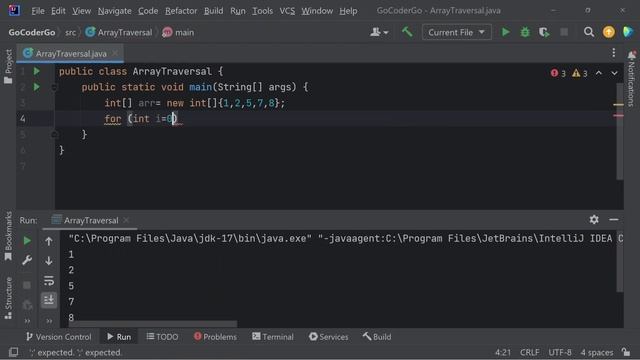This screenshot has width=640, height=360.
Task: Run with Coverage shield icon
Action: (544, 32)
